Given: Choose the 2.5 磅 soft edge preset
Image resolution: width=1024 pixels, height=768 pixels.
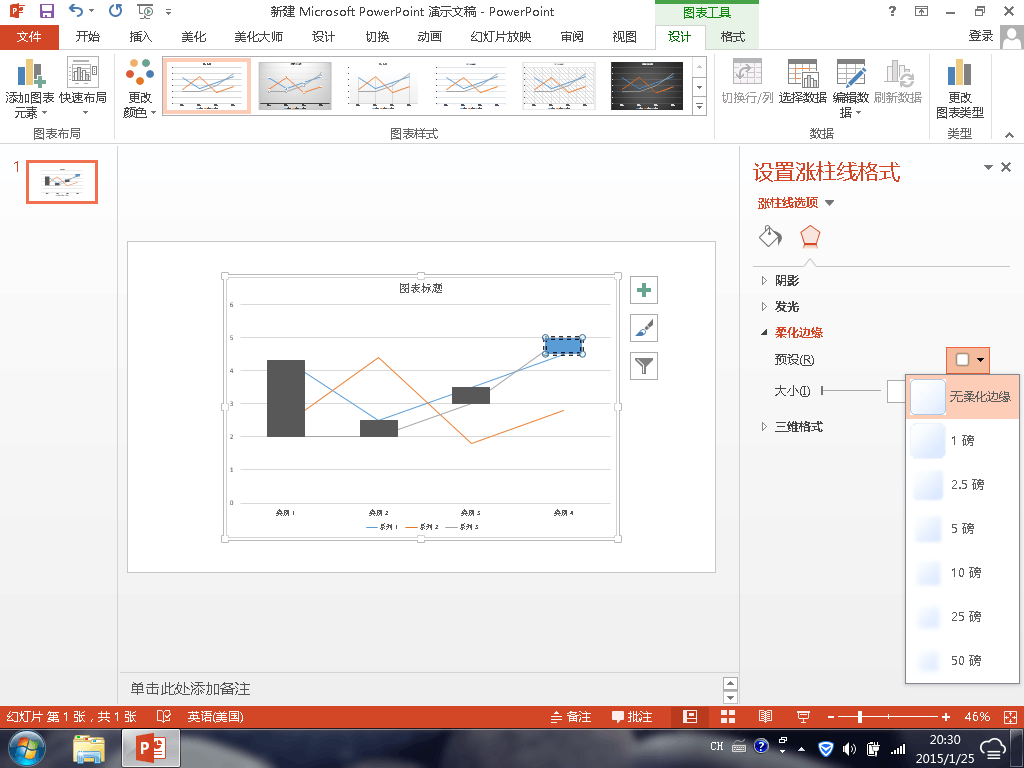Looking at the screenshot, I should (x=963, y=484).
